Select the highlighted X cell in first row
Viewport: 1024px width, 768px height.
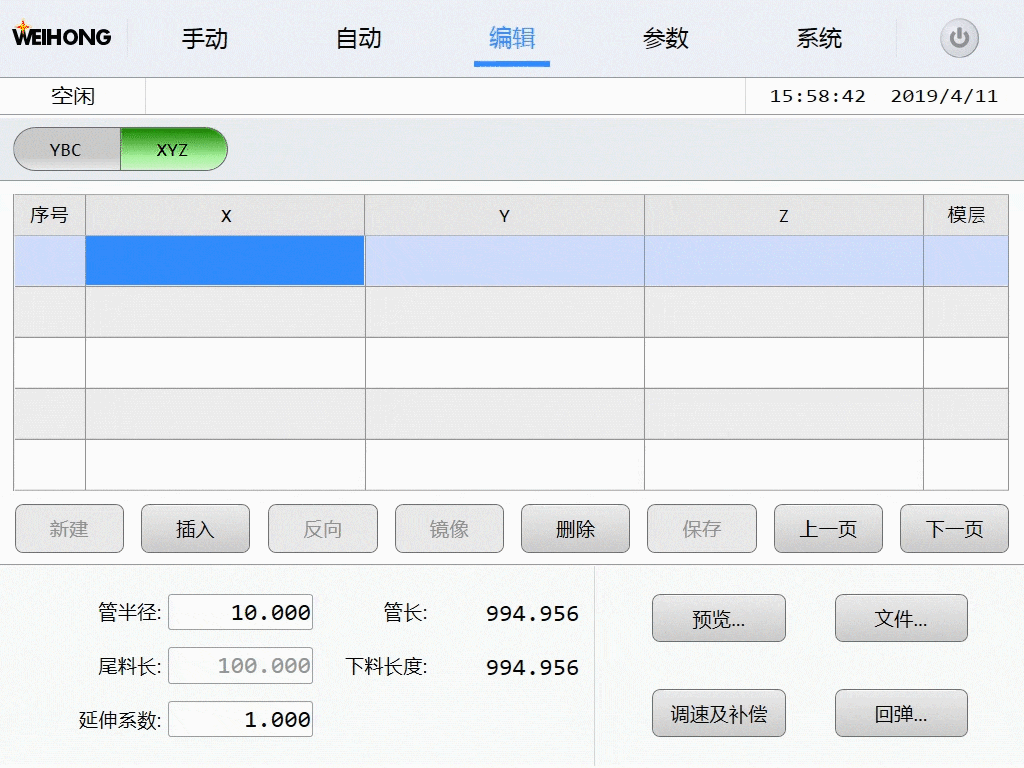pyautogui.click(x=225, y=261)
